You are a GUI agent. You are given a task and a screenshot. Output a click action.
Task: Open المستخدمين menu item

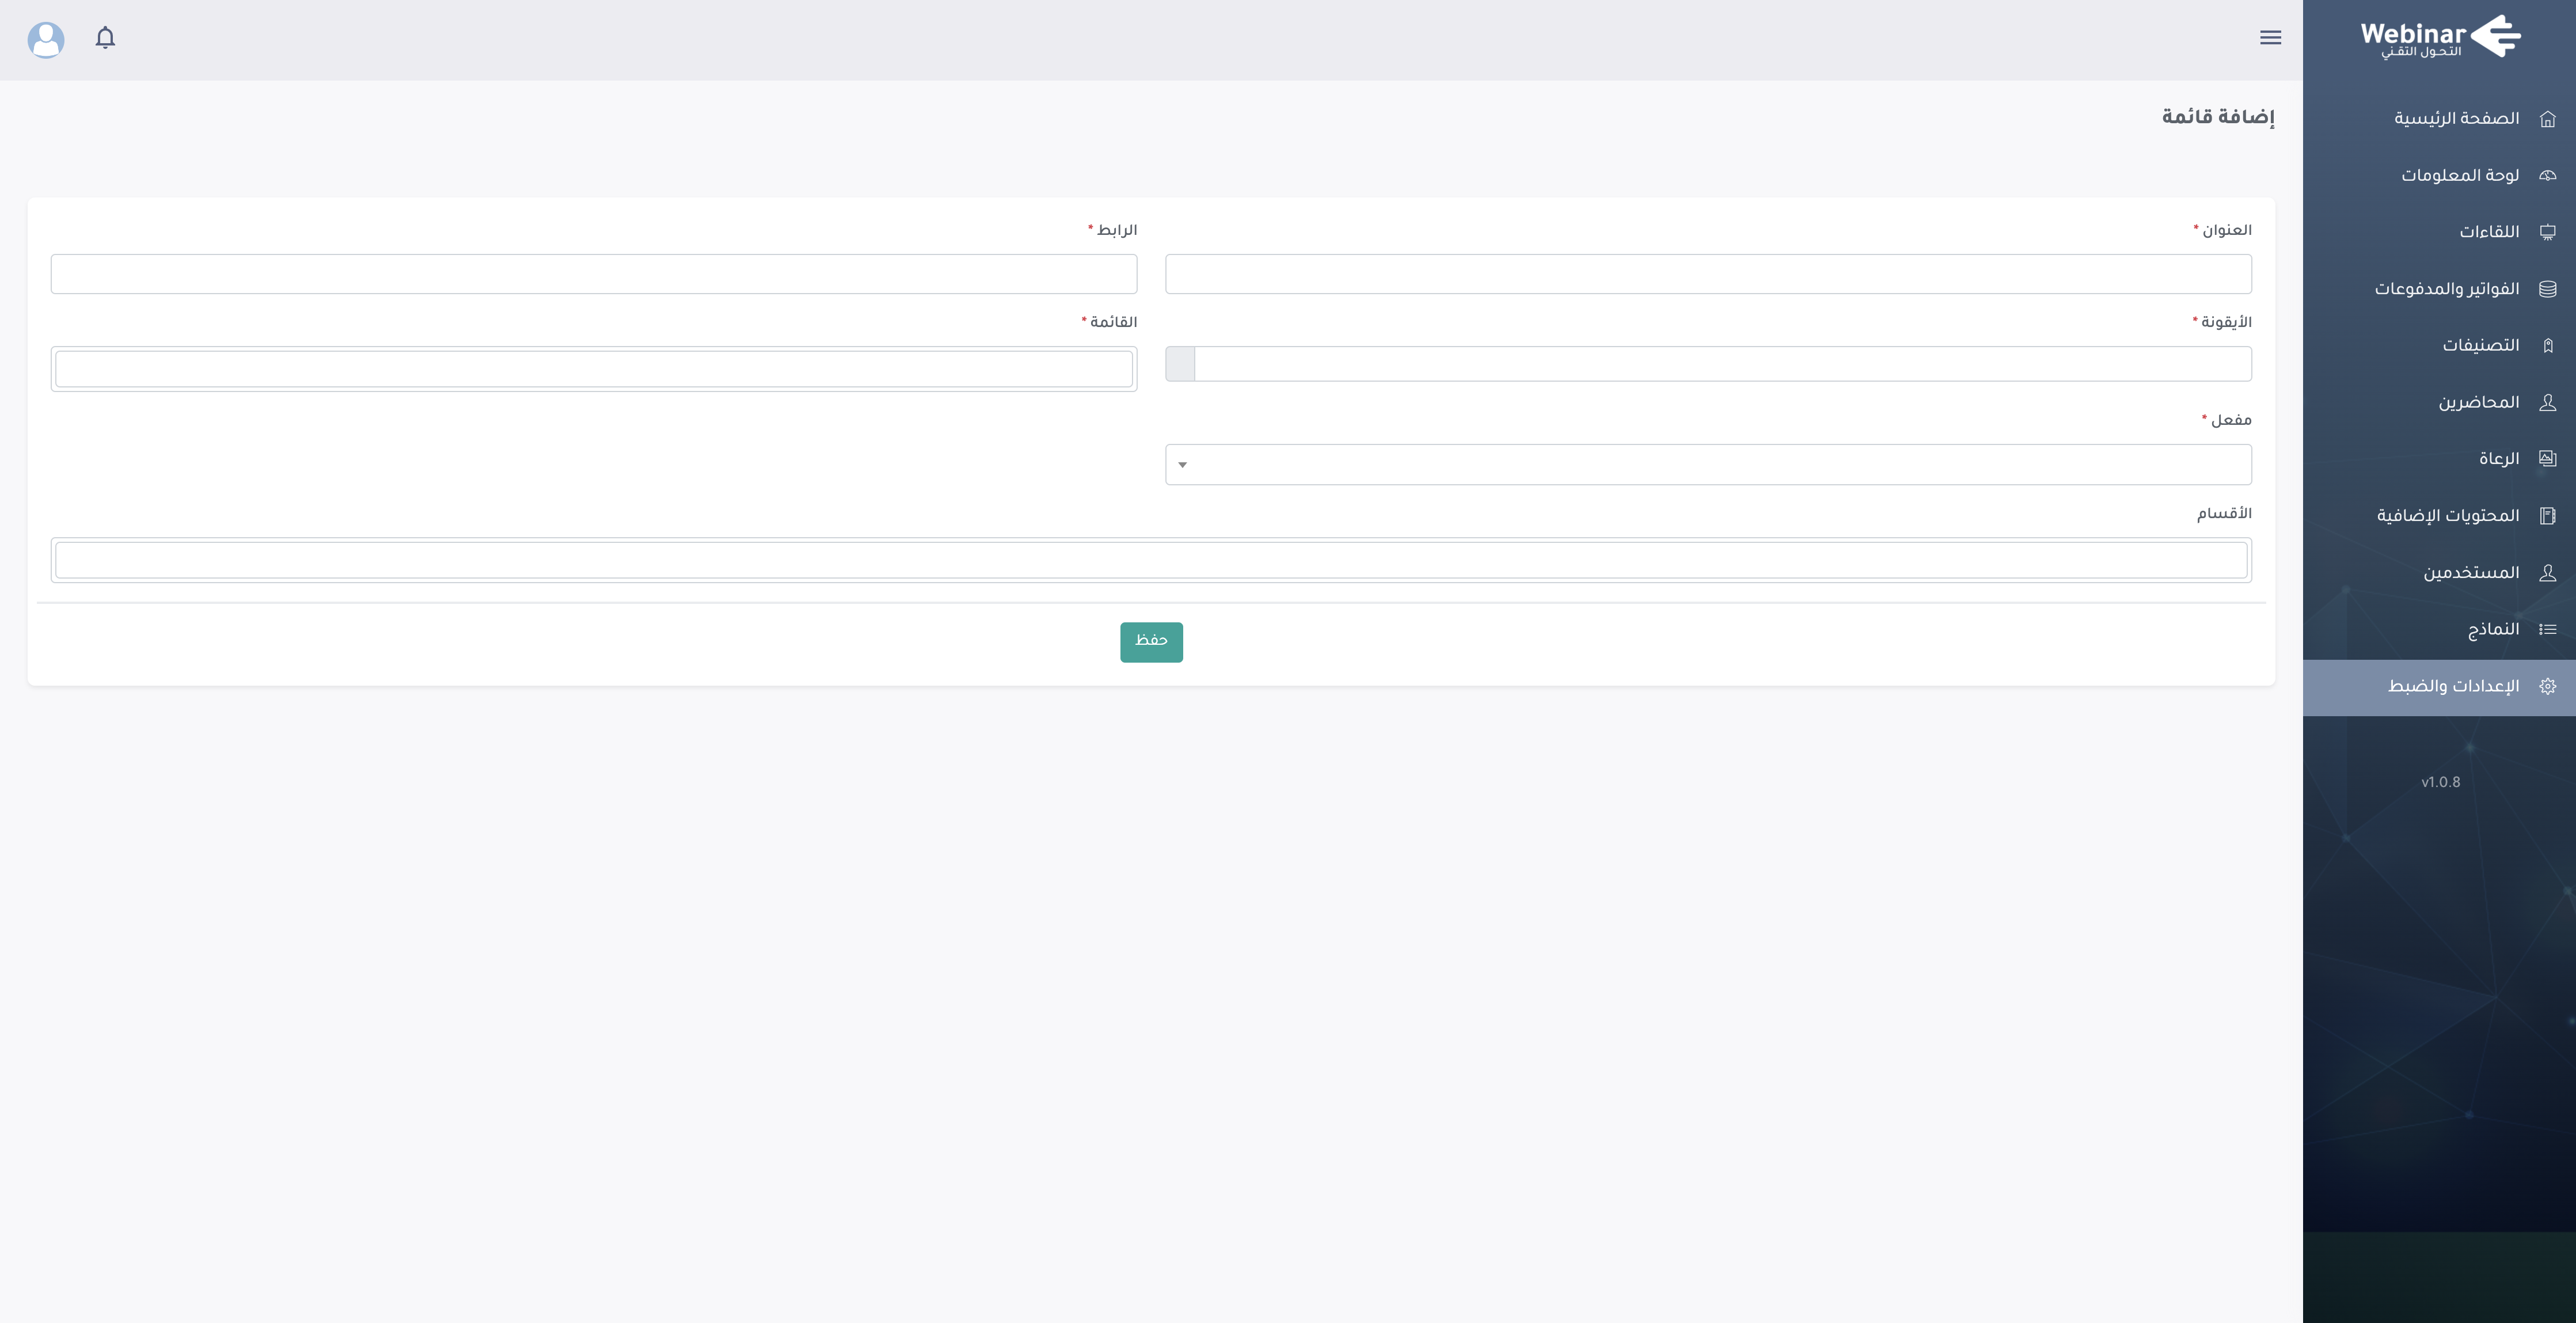pos(2439,573)
